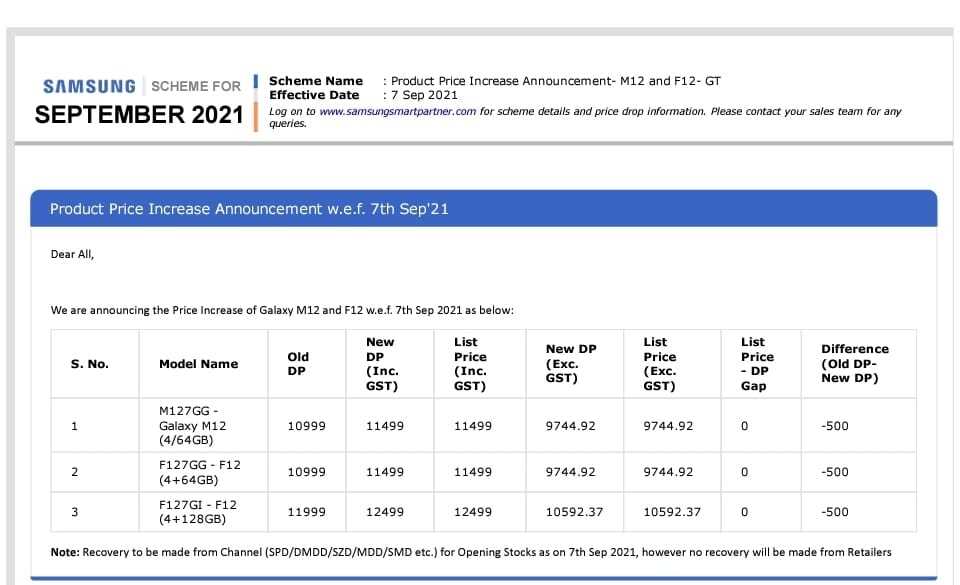Click Old DP 10999 in the F127GG row
Screen dimensions: 960x585
[307, 472]
